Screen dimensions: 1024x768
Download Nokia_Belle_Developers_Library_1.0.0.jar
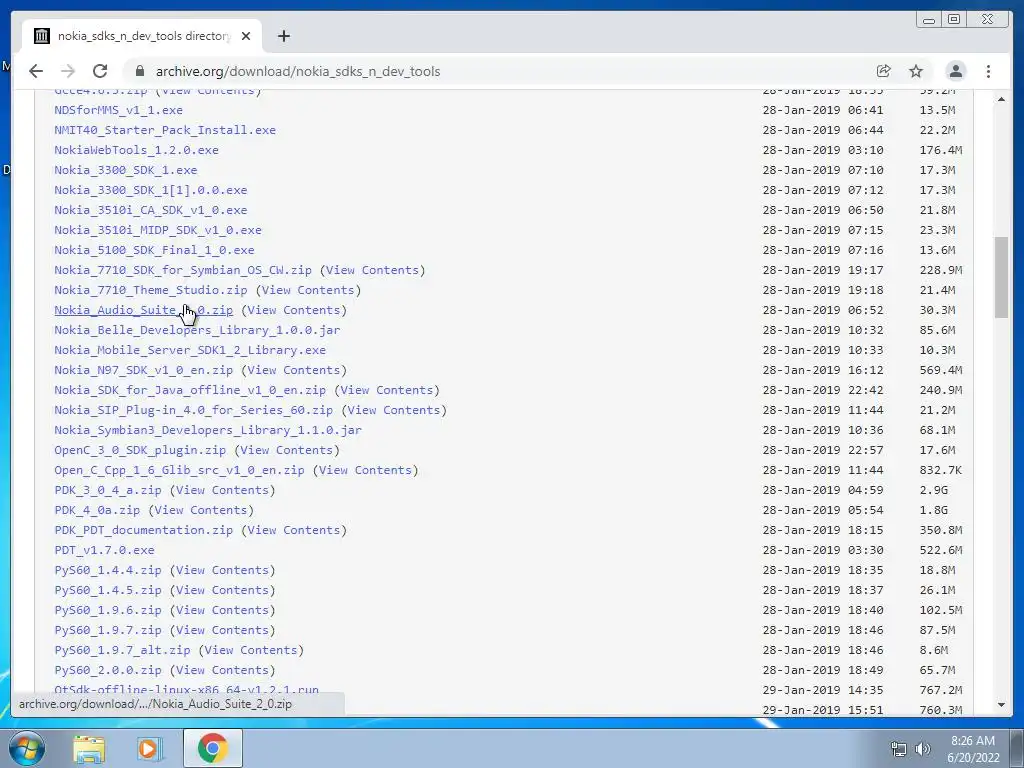click(197, 330)
